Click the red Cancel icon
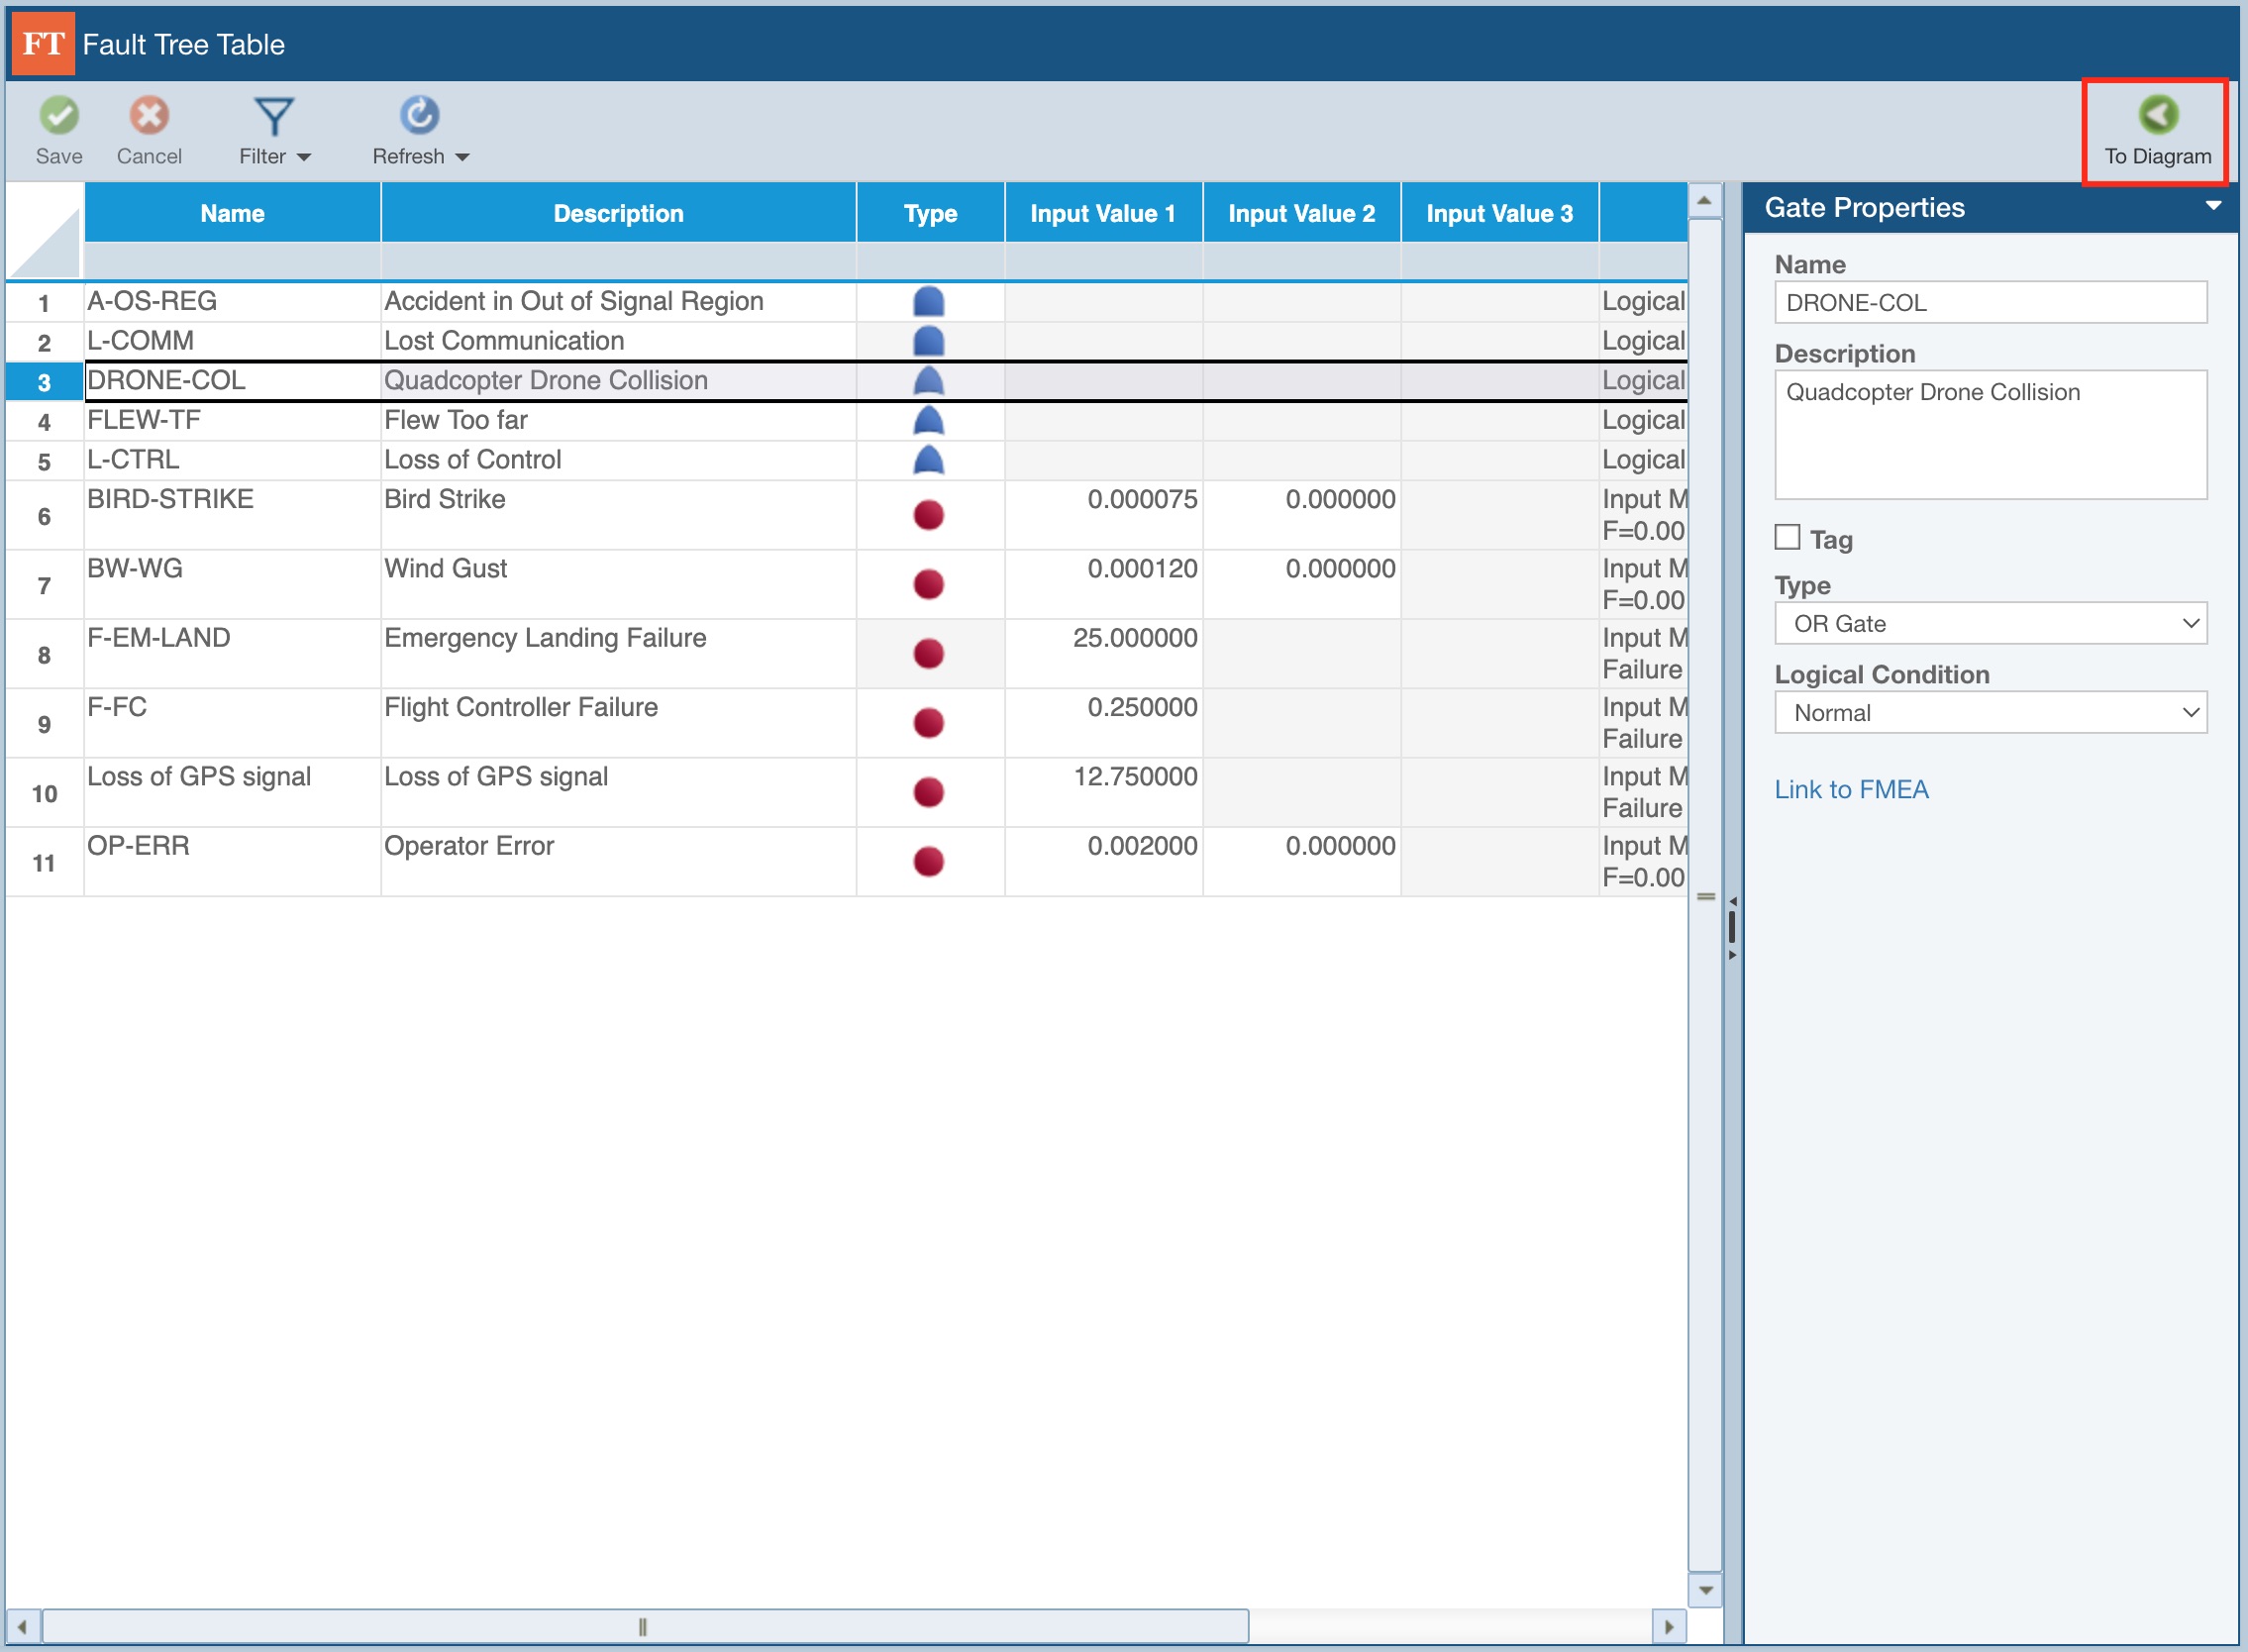The height and width of the screenshot is (1652, 2248). [x=149, y=116]
